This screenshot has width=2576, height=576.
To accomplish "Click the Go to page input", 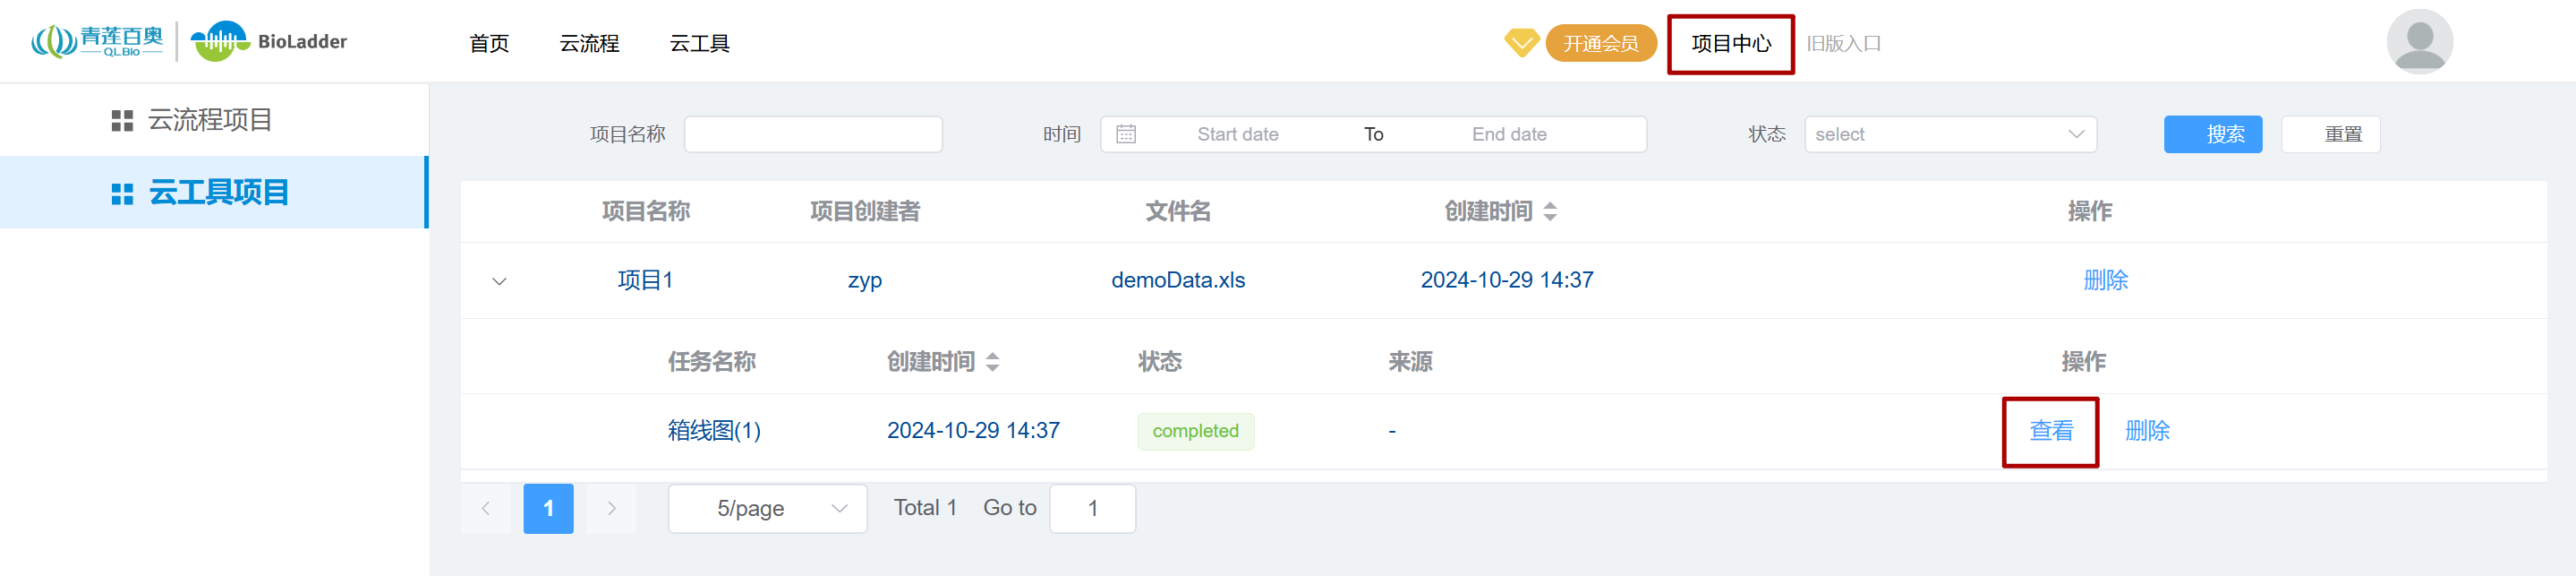I will [x=1092, y=508].
